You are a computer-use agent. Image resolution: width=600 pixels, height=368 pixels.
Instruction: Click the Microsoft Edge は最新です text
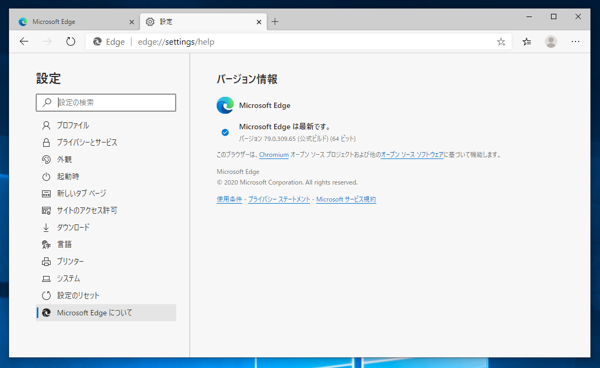click(x=285, y=127)
